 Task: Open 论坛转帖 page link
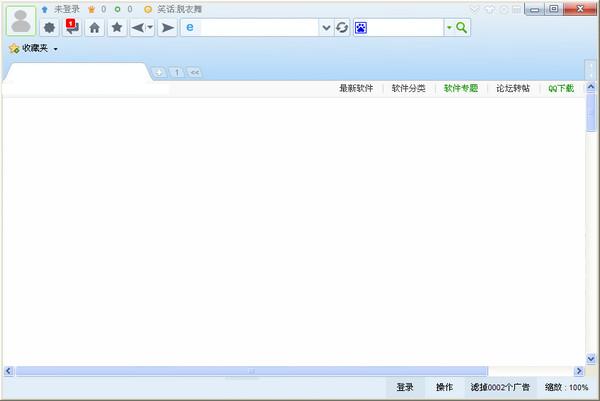(513, 88)
